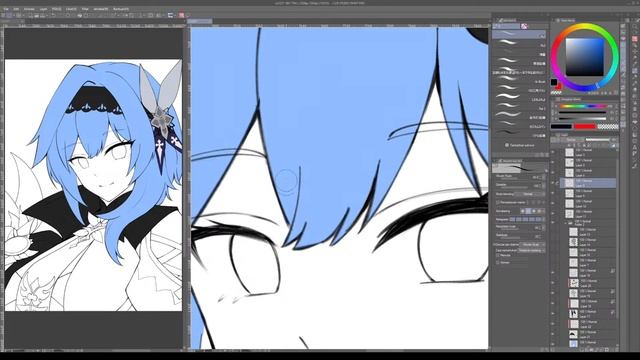Open the first dropdown below the Tool property sliders
This screenshot has width=640, height=360.
tap(532, 244)
